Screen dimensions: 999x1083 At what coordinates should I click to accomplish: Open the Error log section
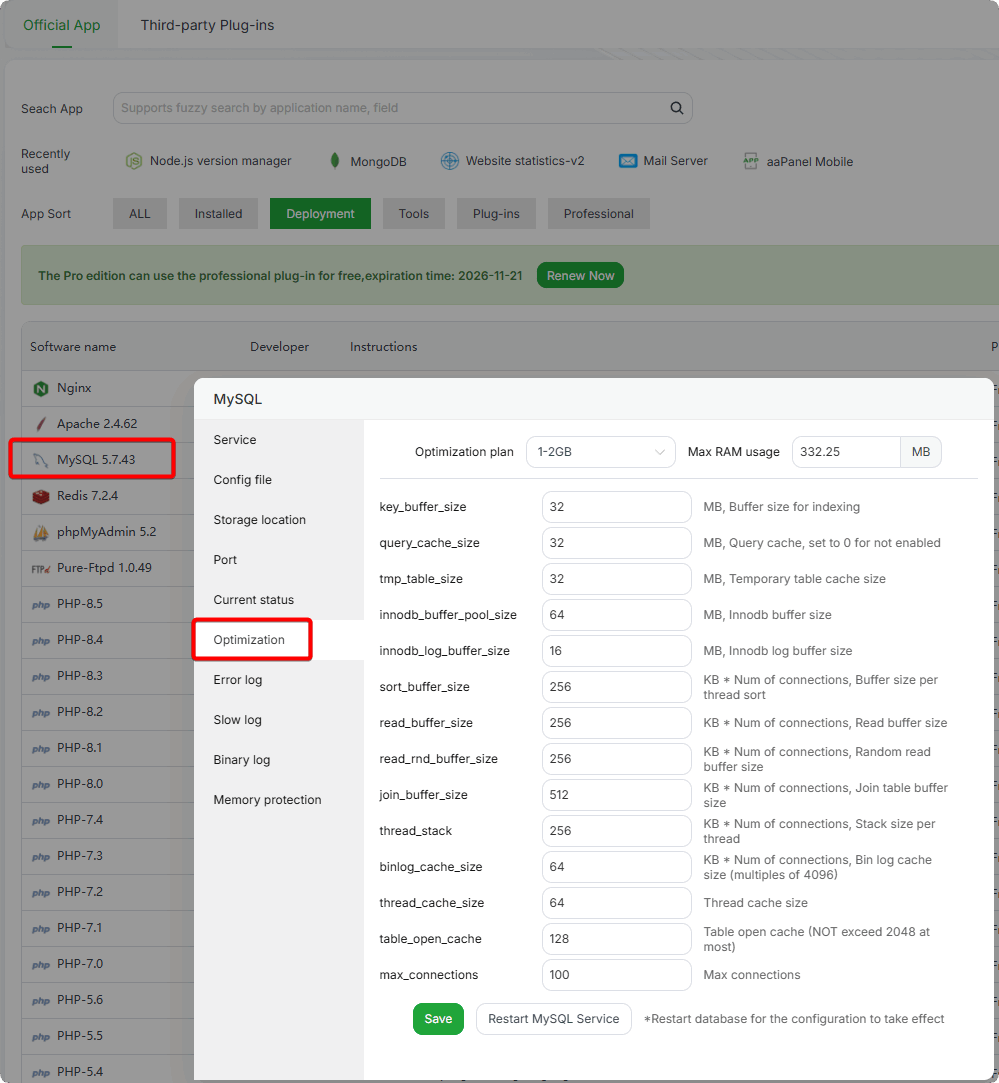(x=278, y=680)
